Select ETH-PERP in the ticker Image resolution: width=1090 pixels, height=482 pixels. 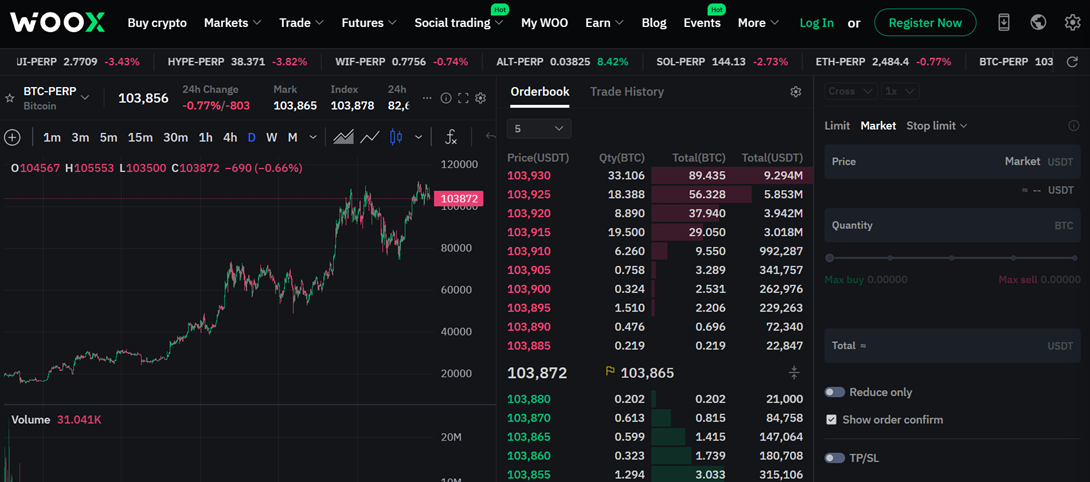[883, 62]
